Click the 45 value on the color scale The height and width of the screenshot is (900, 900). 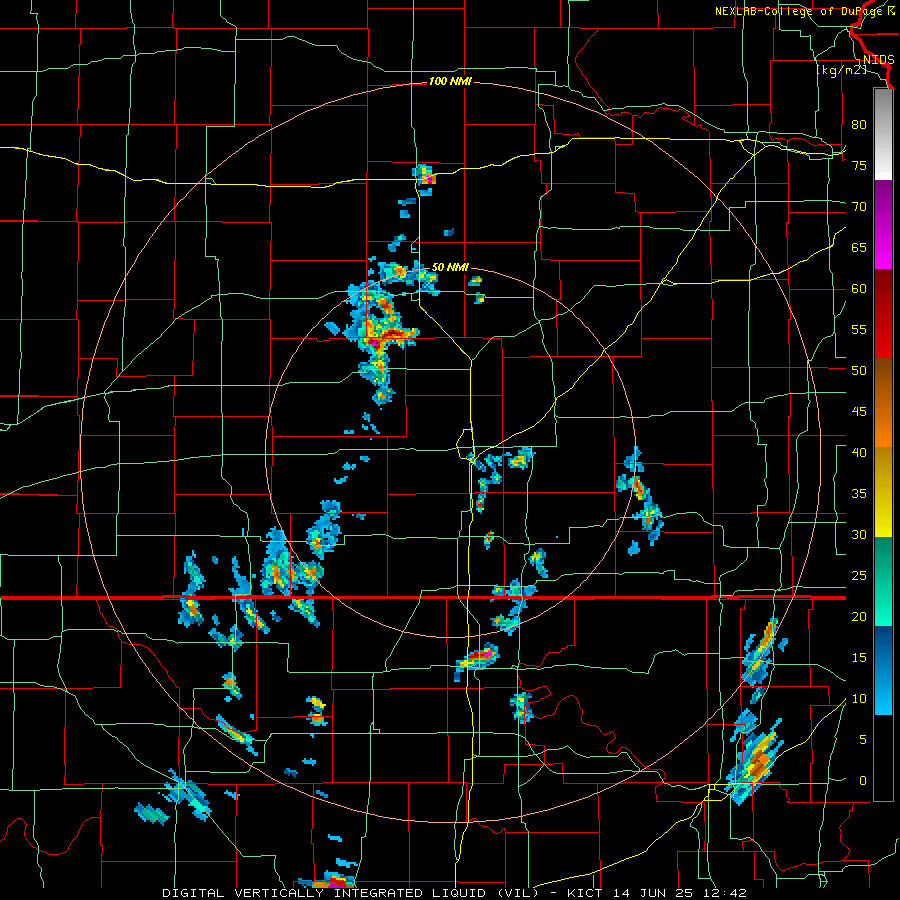(x=859, y=412)
